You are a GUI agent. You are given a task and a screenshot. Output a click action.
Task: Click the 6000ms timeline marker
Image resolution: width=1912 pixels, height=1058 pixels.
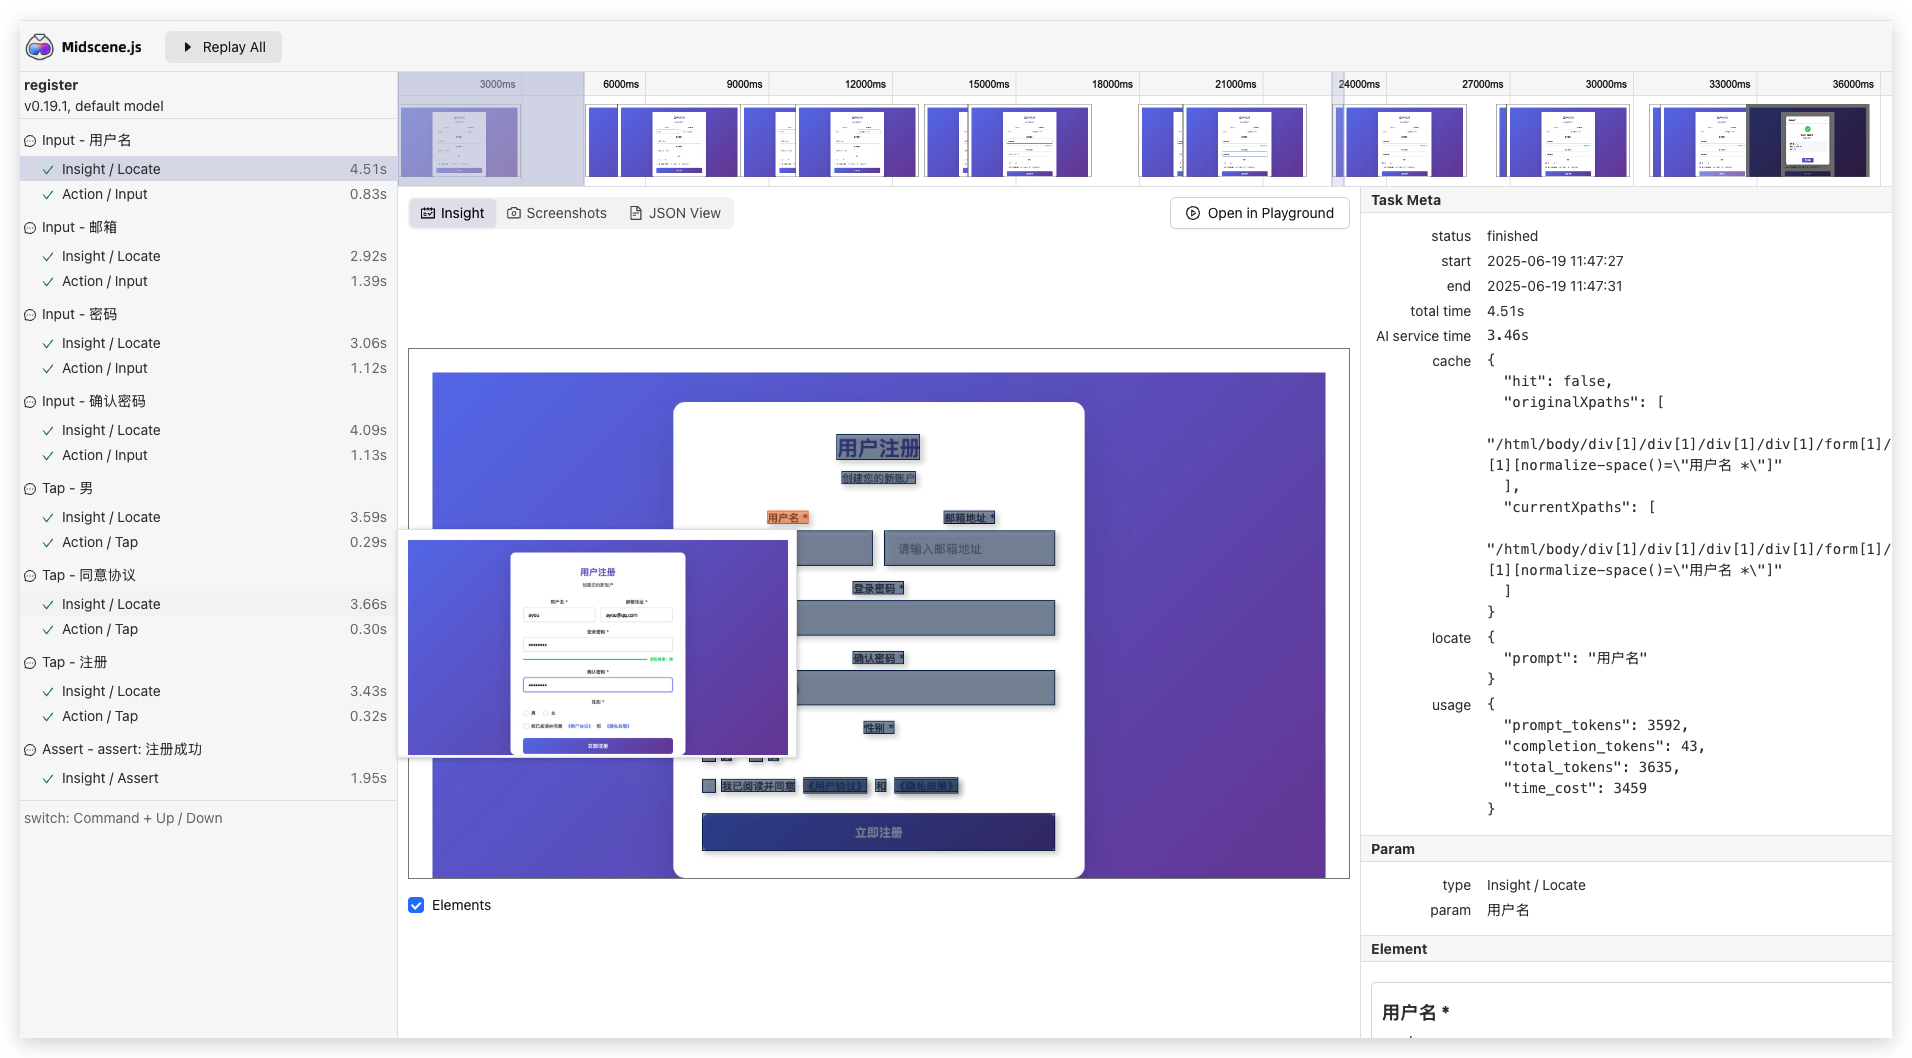(620, 84)
